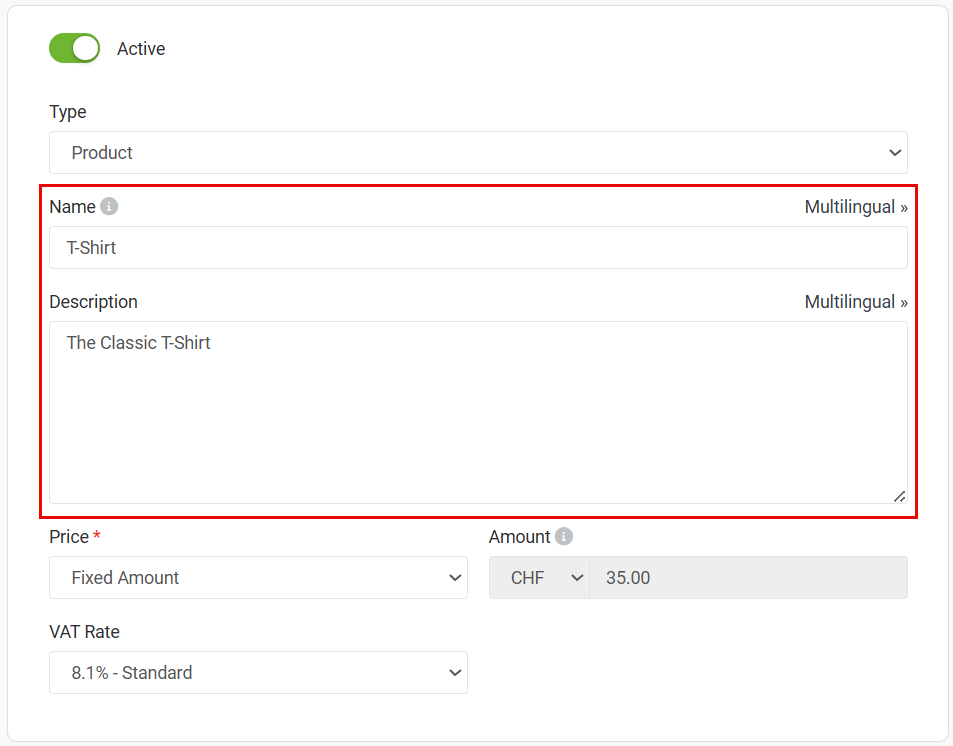Focus the Name field containing T-Shirt
Image resolution: width=953 pixels, height=746 pixels.
(x=478, y=248)
